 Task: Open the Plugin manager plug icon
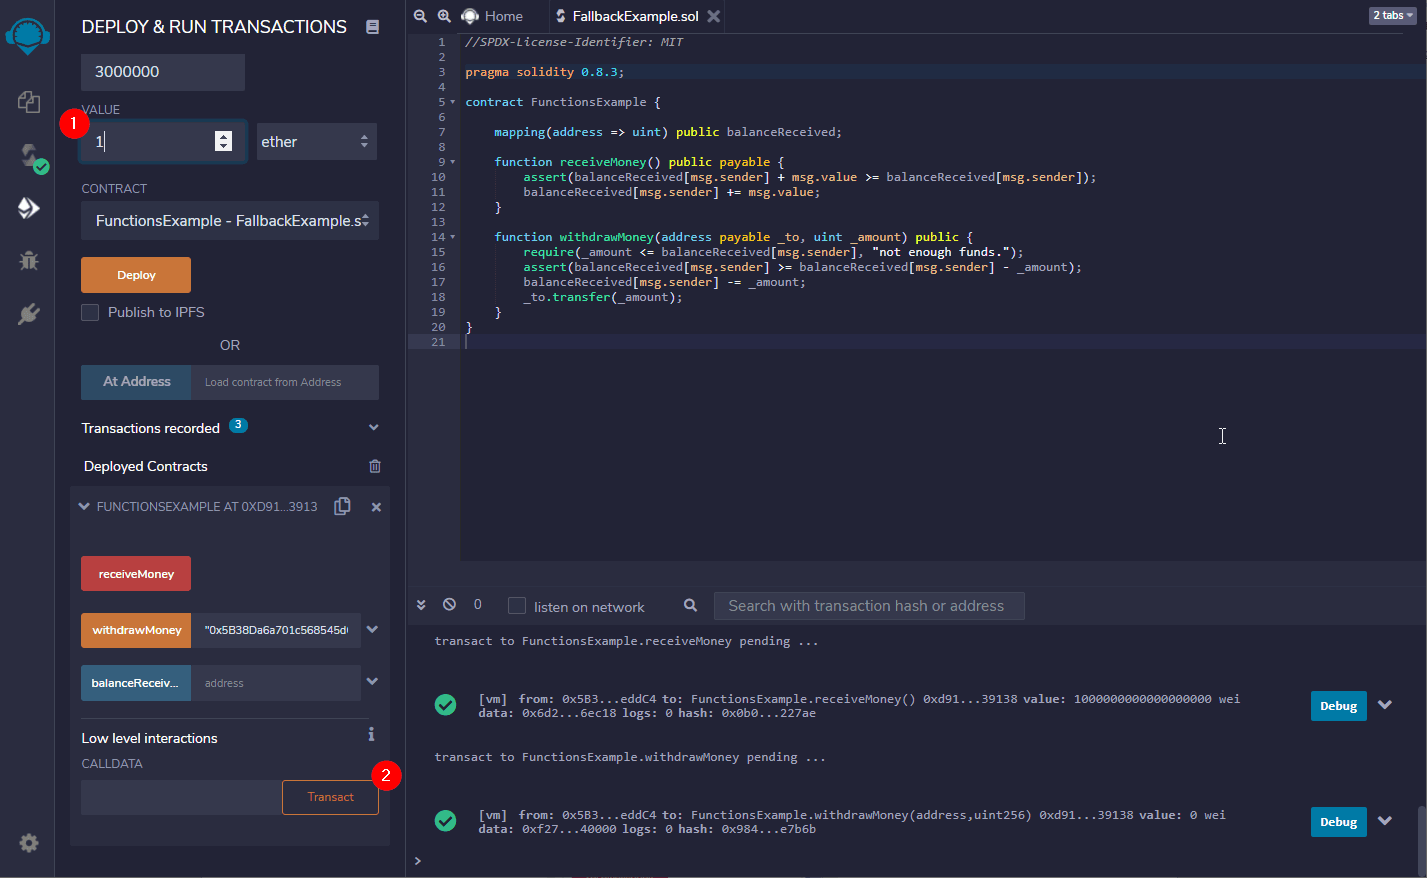[x=28, y=314]
